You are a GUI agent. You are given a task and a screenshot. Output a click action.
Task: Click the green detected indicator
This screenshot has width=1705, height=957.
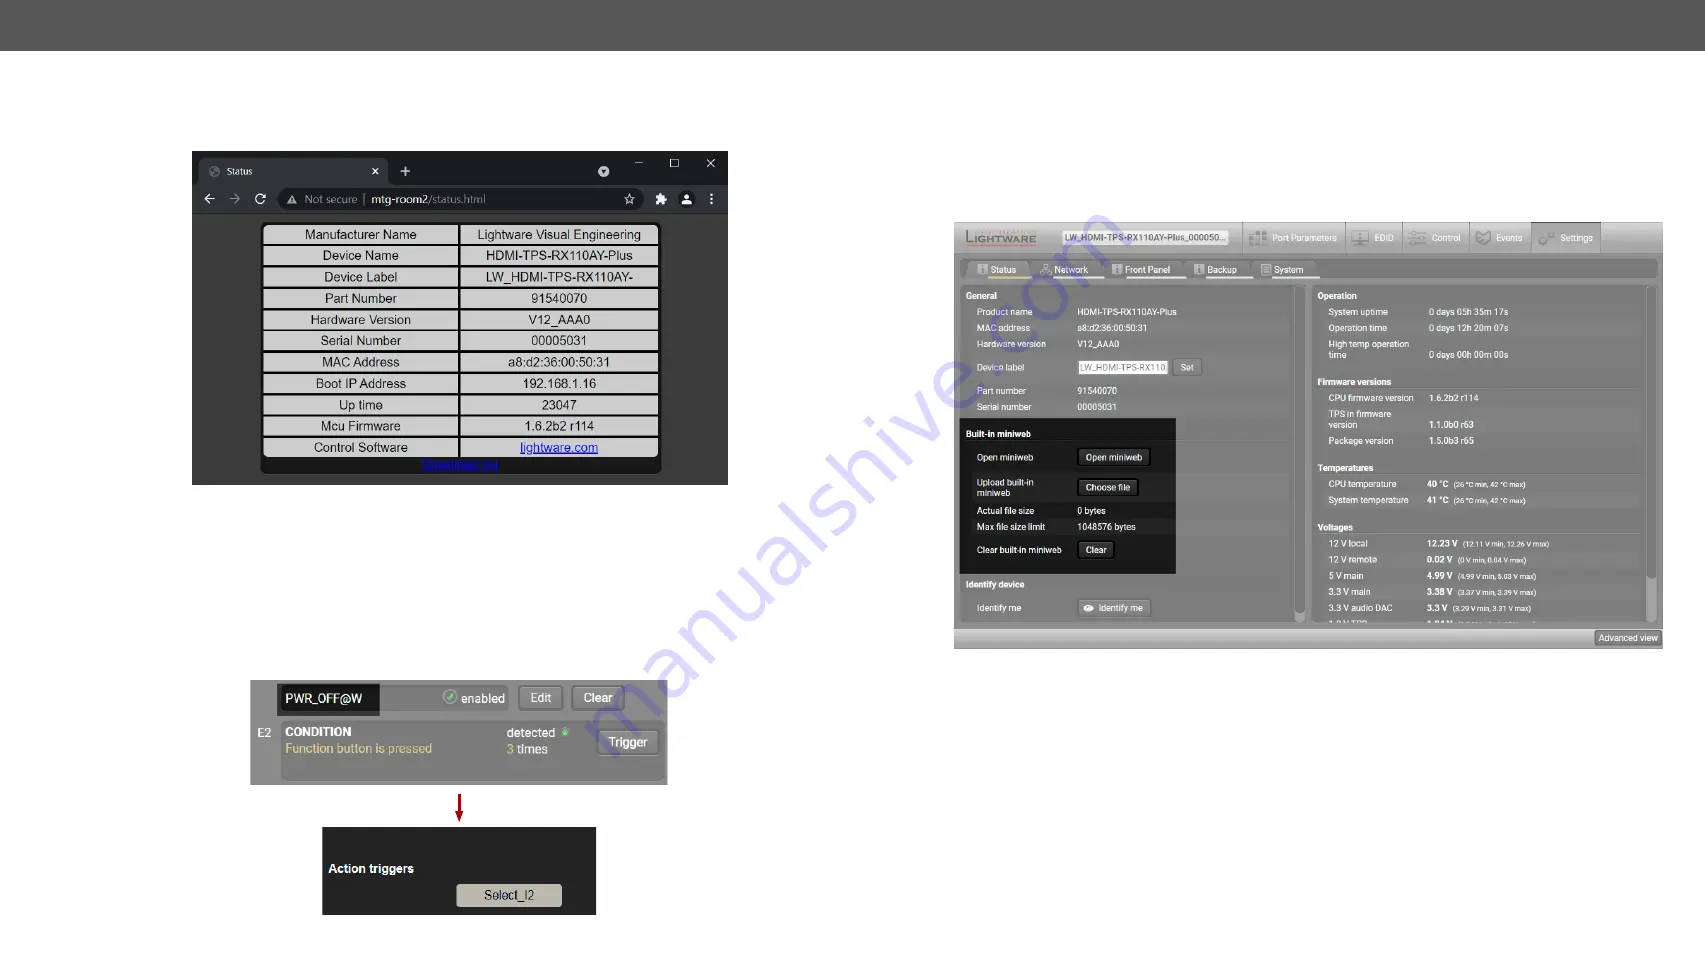(x=565, y=732)
